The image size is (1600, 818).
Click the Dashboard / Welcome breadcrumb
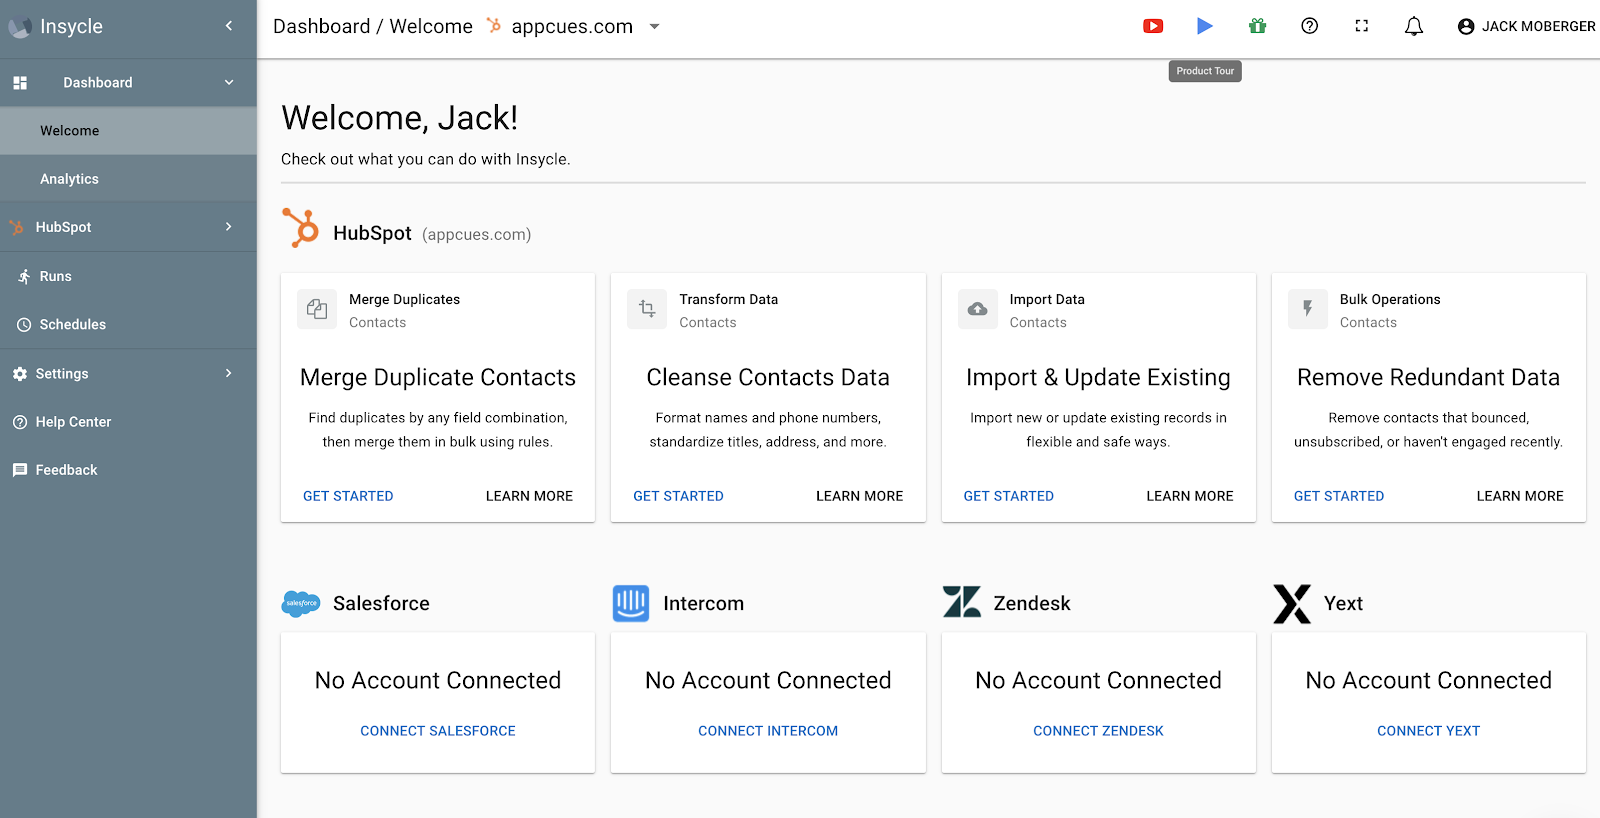point(373,27)
